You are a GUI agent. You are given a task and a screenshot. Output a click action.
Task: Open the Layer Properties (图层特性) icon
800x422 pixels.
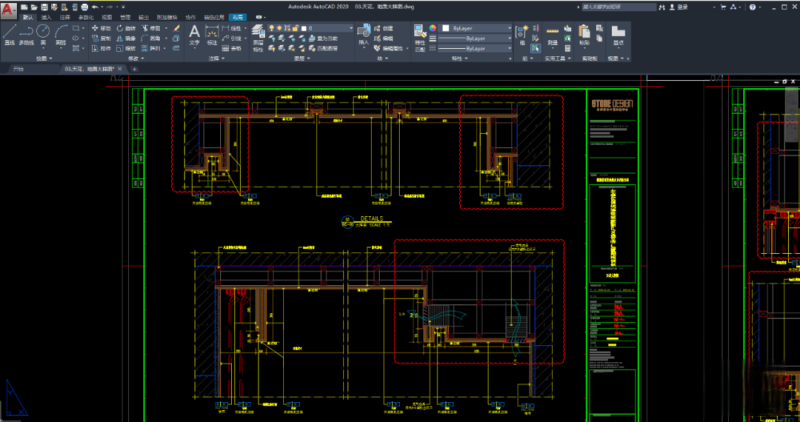pos(258,32)
